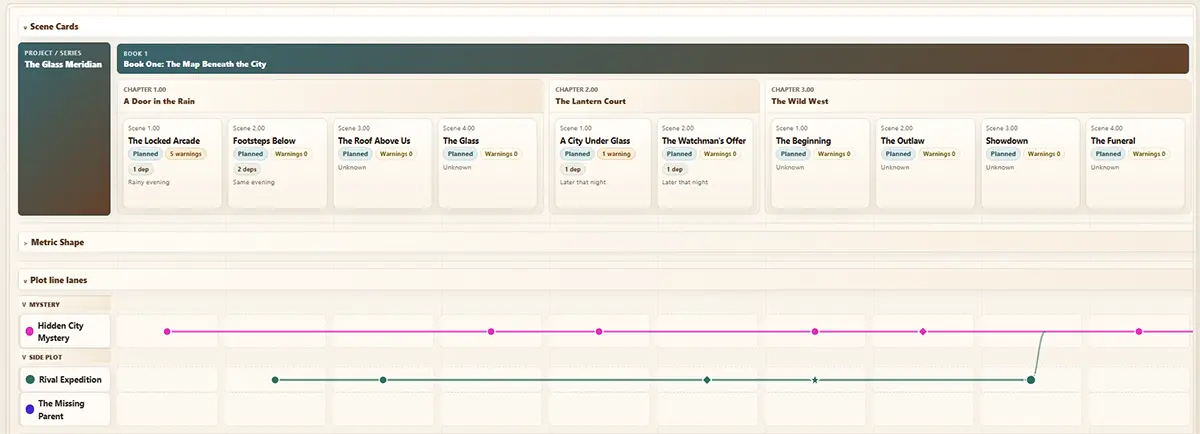Open The Glass Meridian project card
The width and height of the screenshot is (1200, 434).
click(x=64, y=129)
